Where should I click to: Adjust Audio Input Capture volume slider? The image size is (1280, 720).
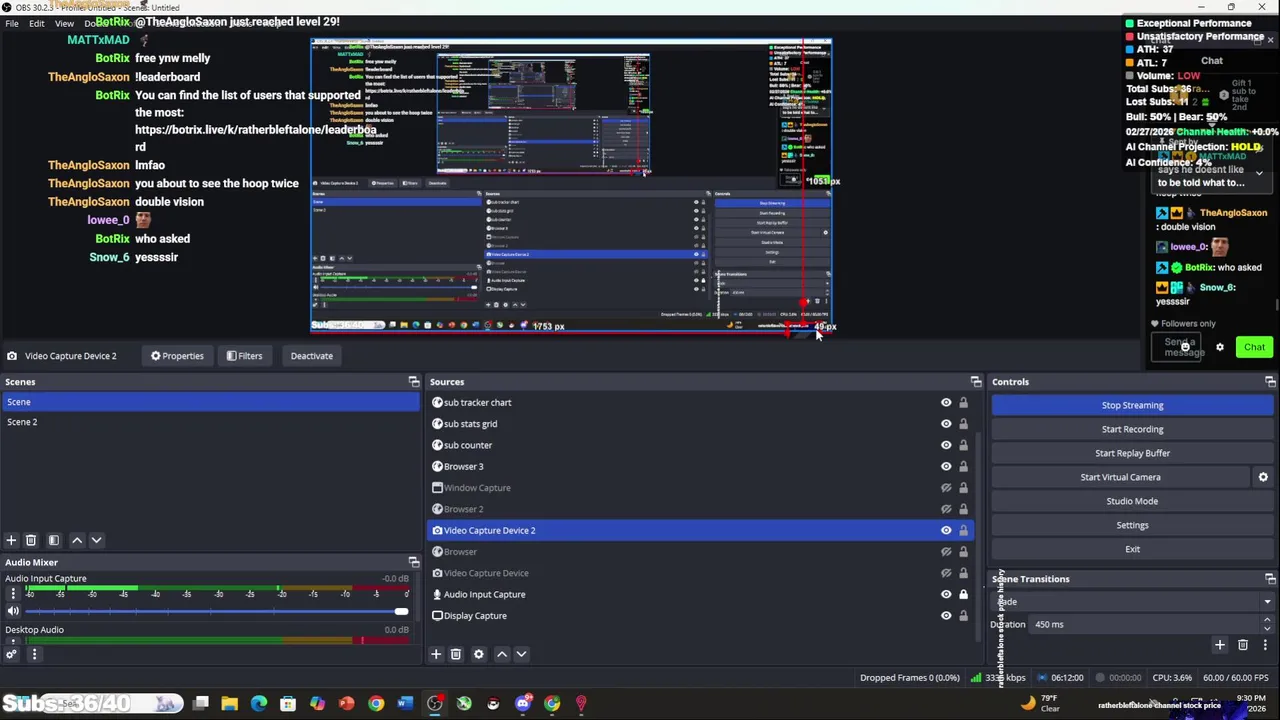(x=217, y=611)
